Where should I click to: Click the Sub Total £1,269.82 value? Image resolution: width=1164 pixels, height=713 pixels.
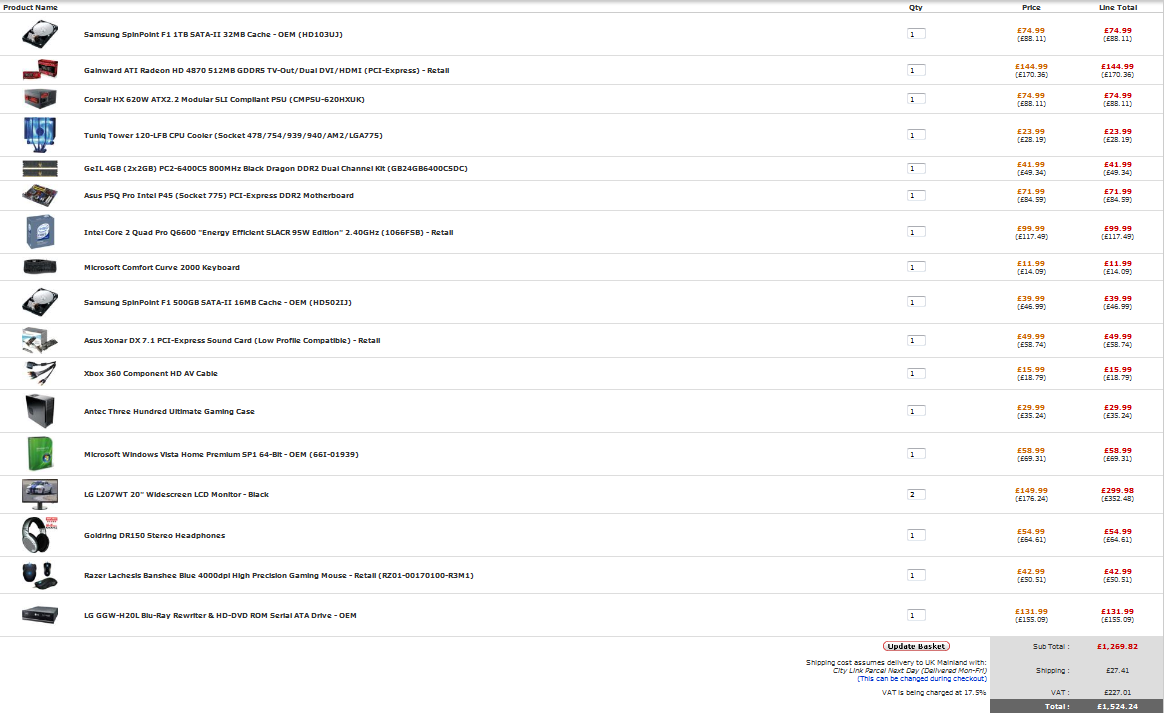click(1117, 647)
